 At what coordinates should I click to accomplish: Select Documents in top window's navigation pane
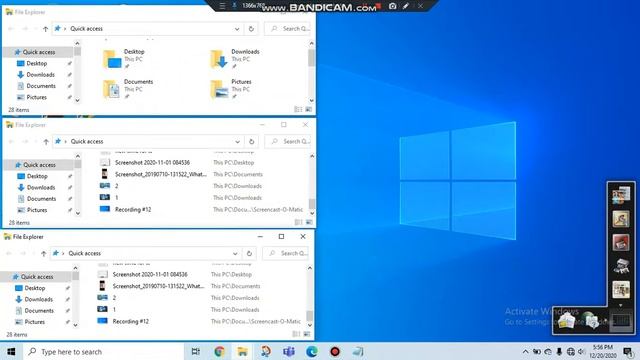click(x=41, y=86)
